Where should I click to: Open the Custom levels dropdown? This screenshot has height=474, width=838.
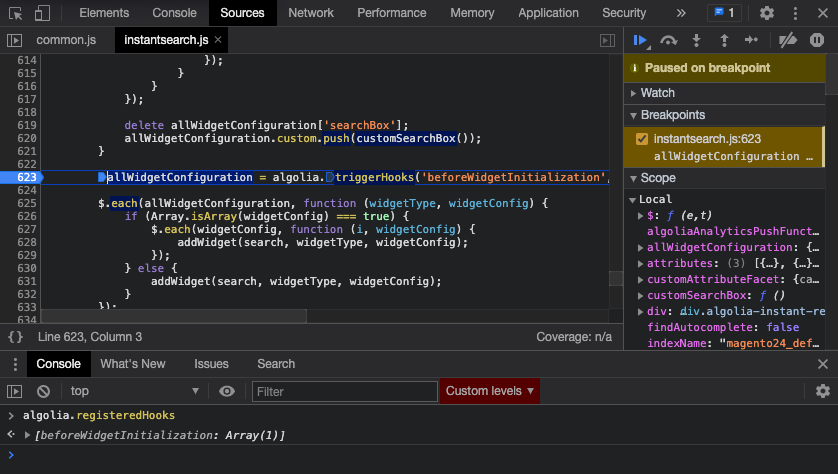489,391
